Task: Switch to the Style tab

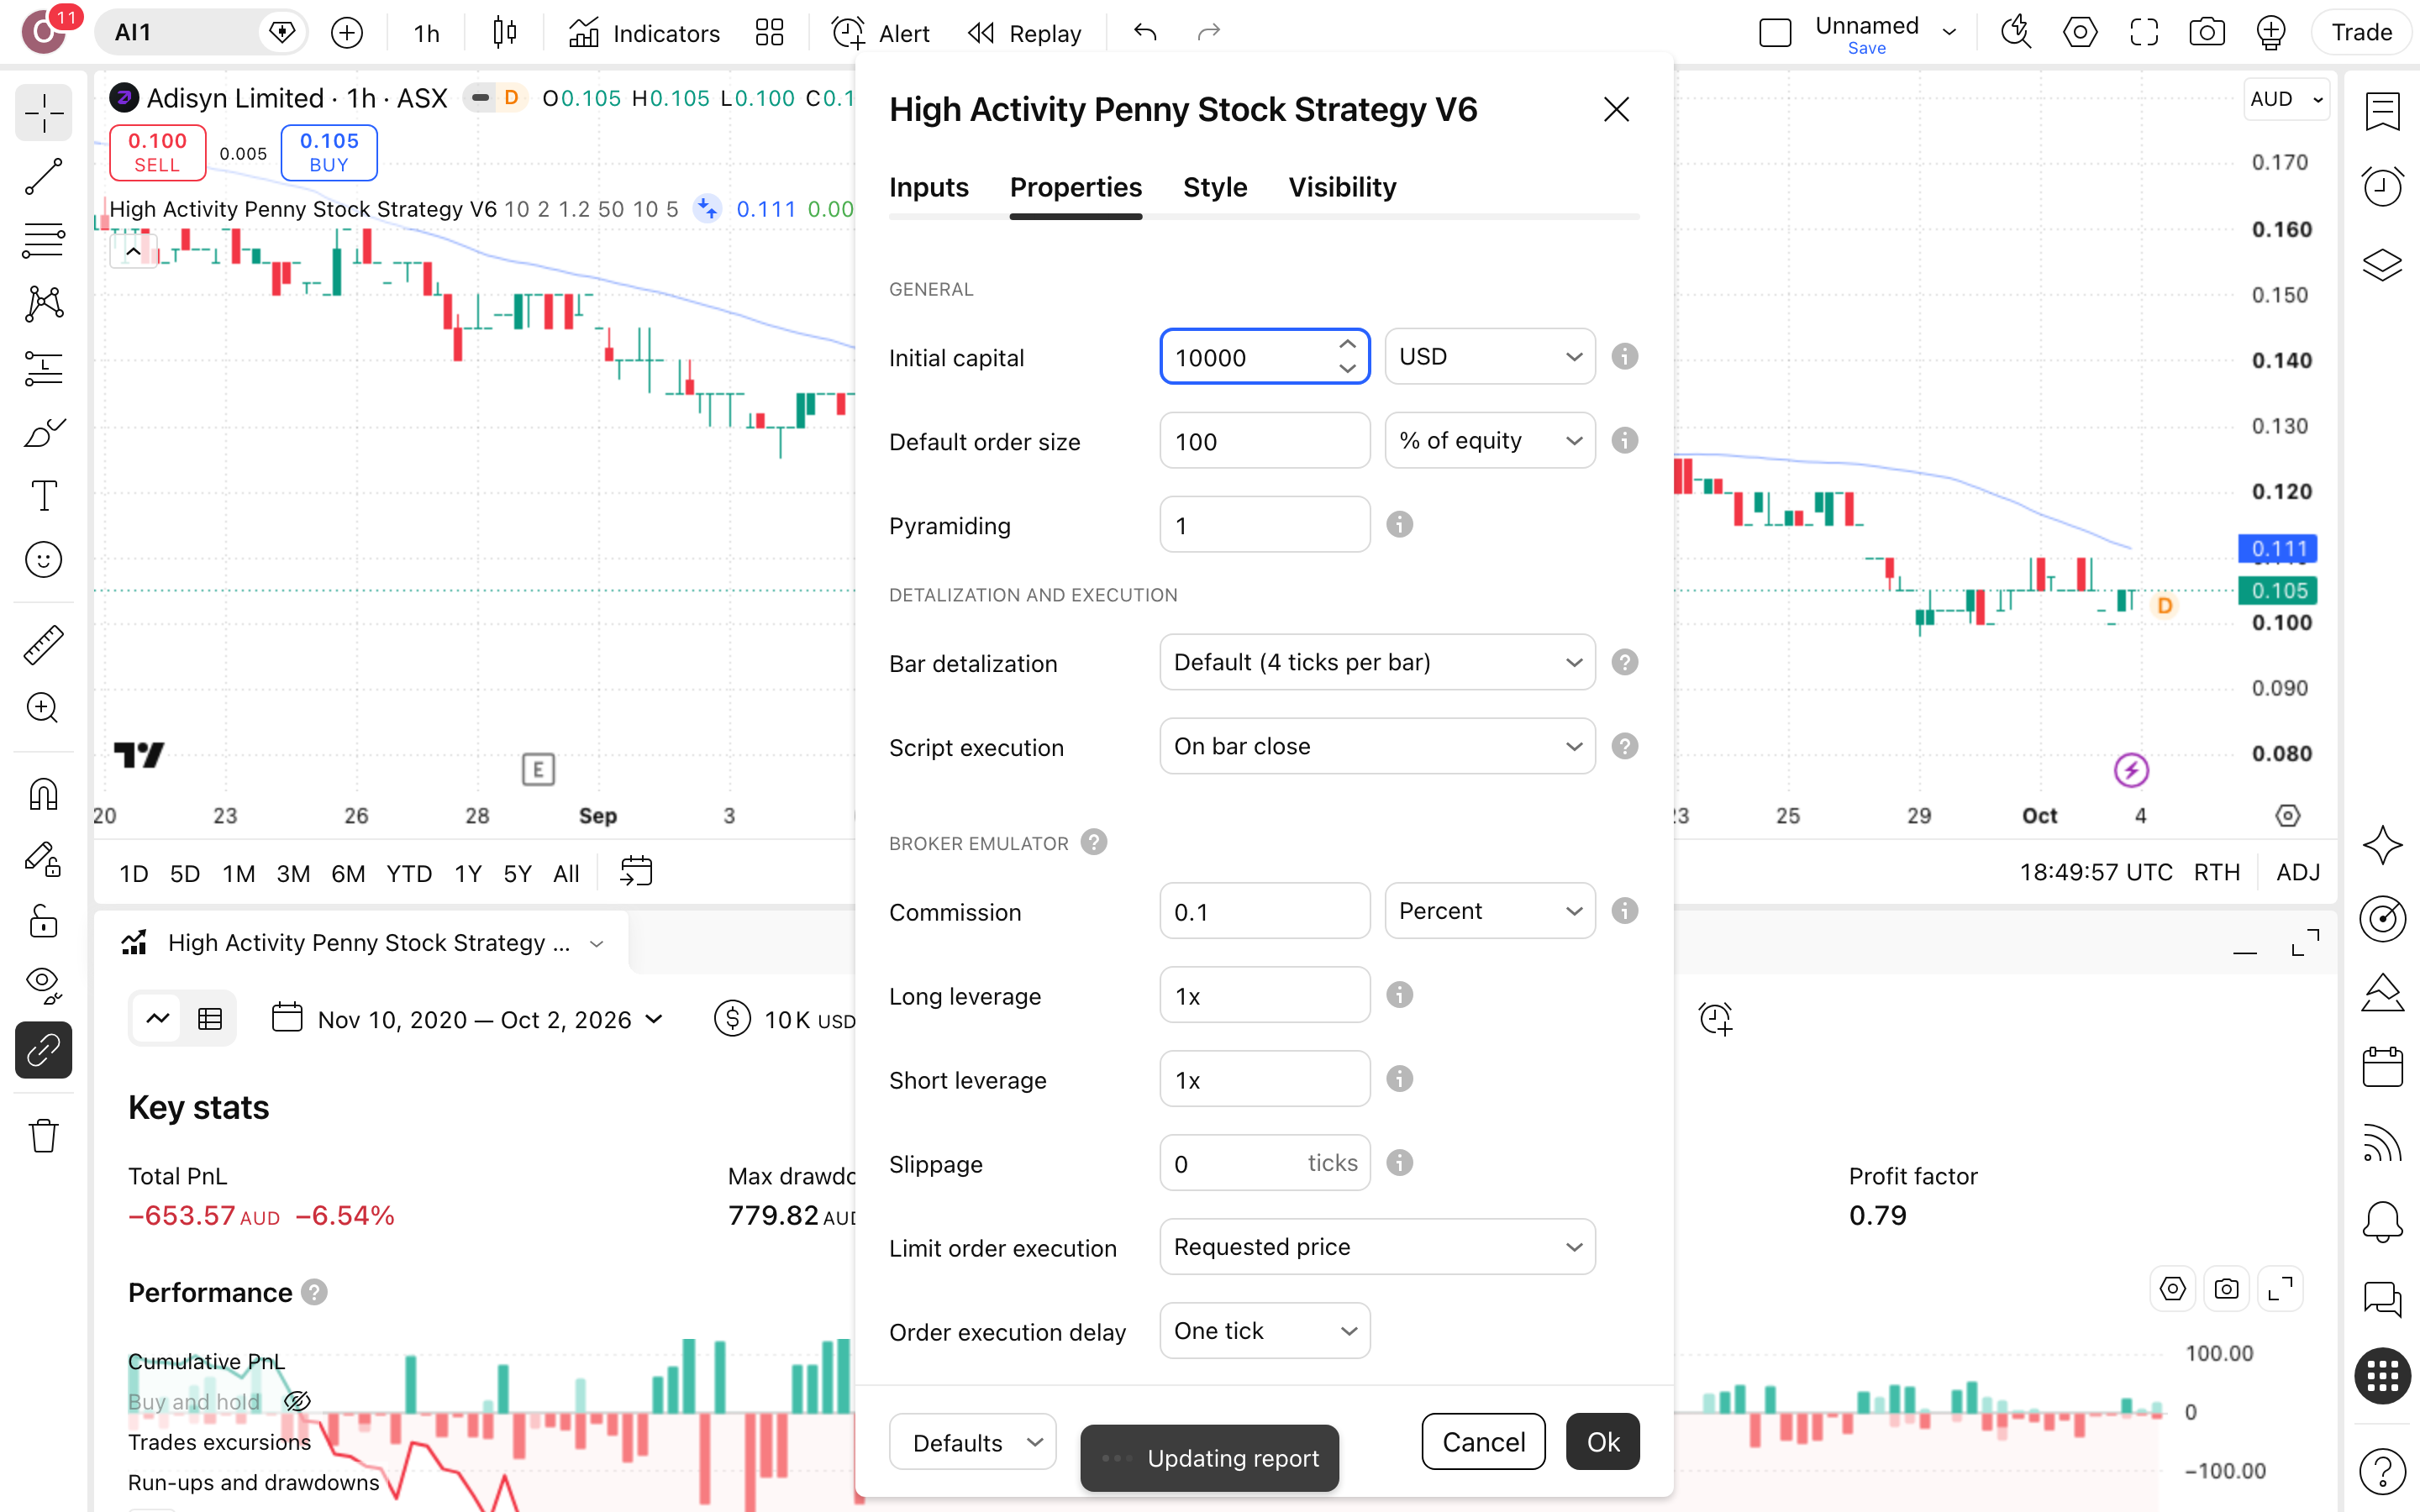Action: 1215,187
